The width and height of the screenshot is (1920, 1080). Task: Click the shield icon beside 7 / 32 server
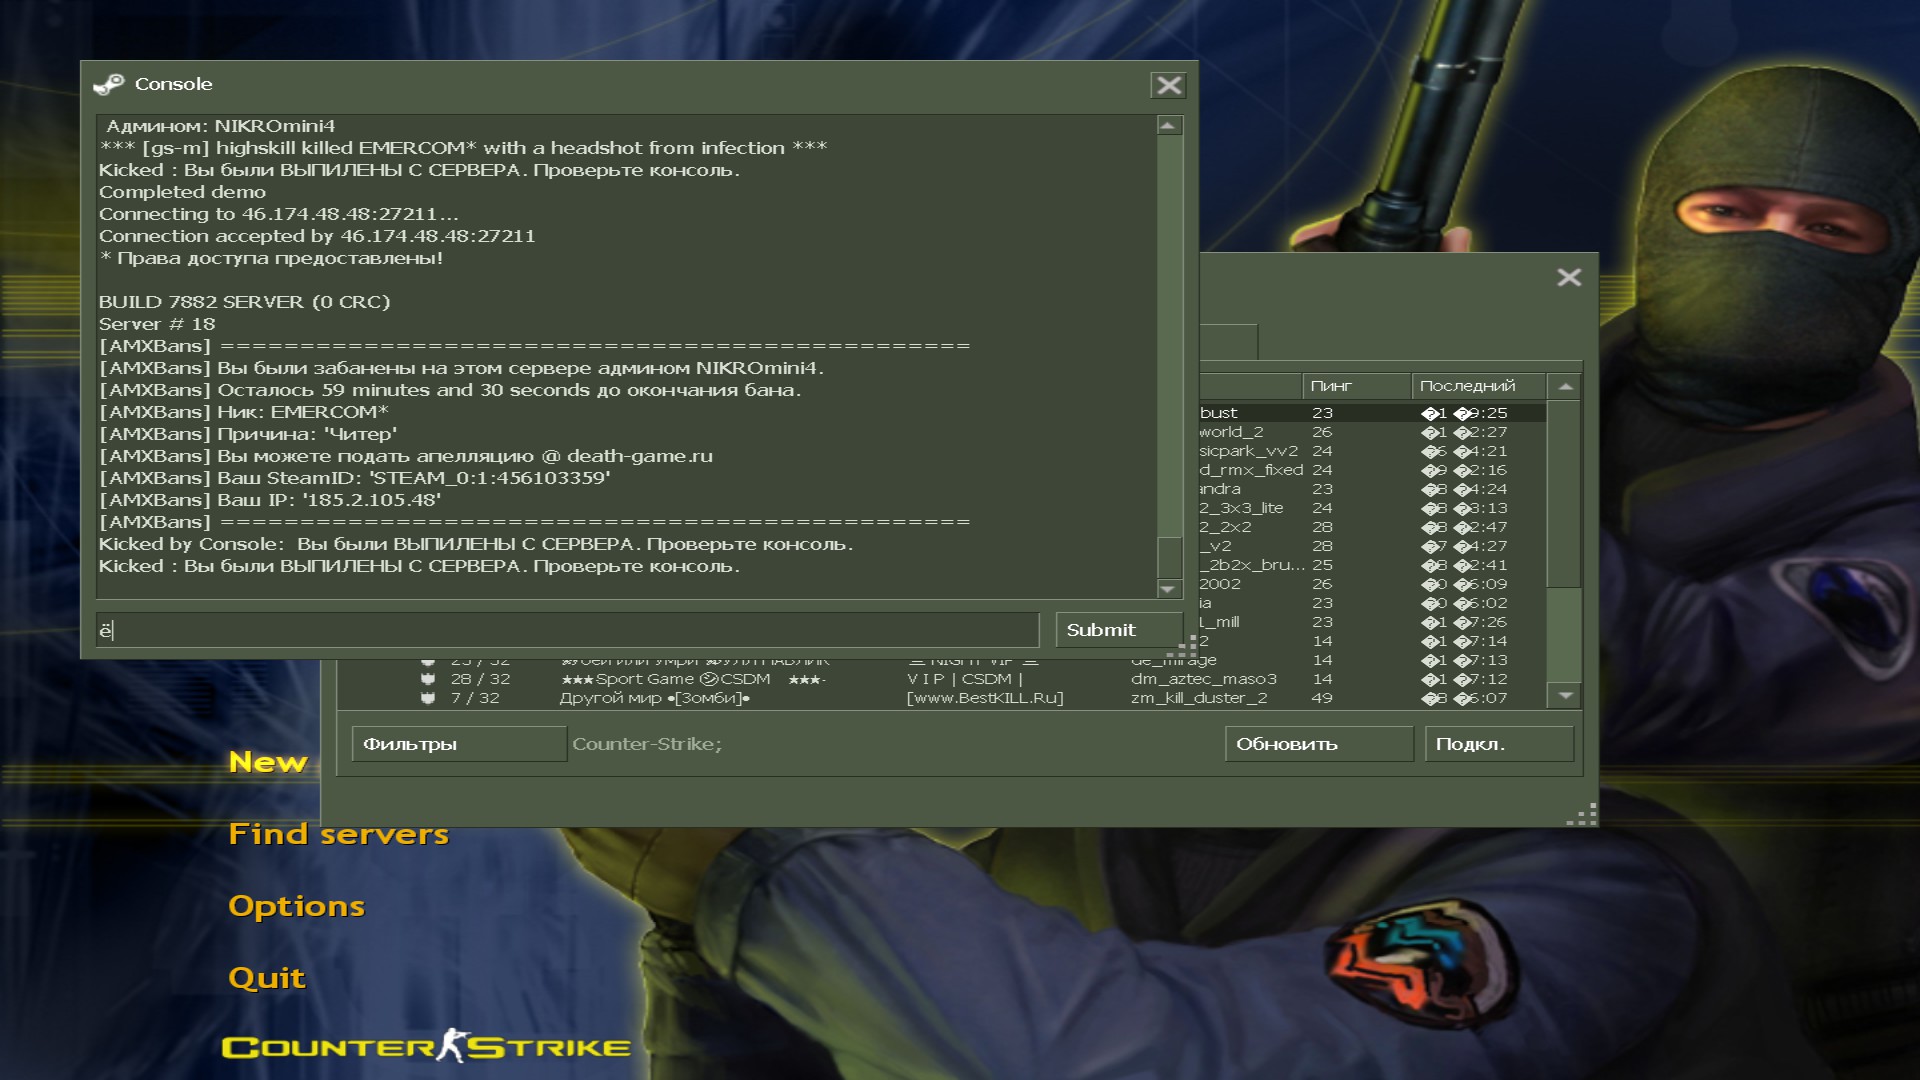(x=428, y=698)
